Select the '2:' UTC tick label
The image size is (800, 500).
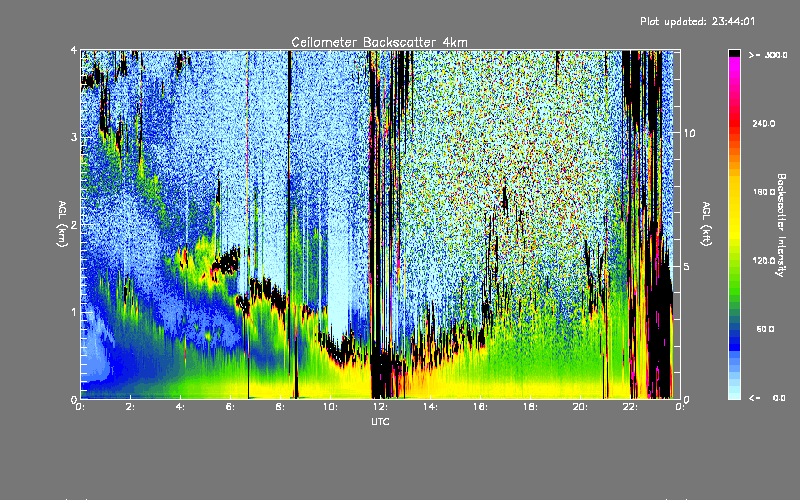130,407
